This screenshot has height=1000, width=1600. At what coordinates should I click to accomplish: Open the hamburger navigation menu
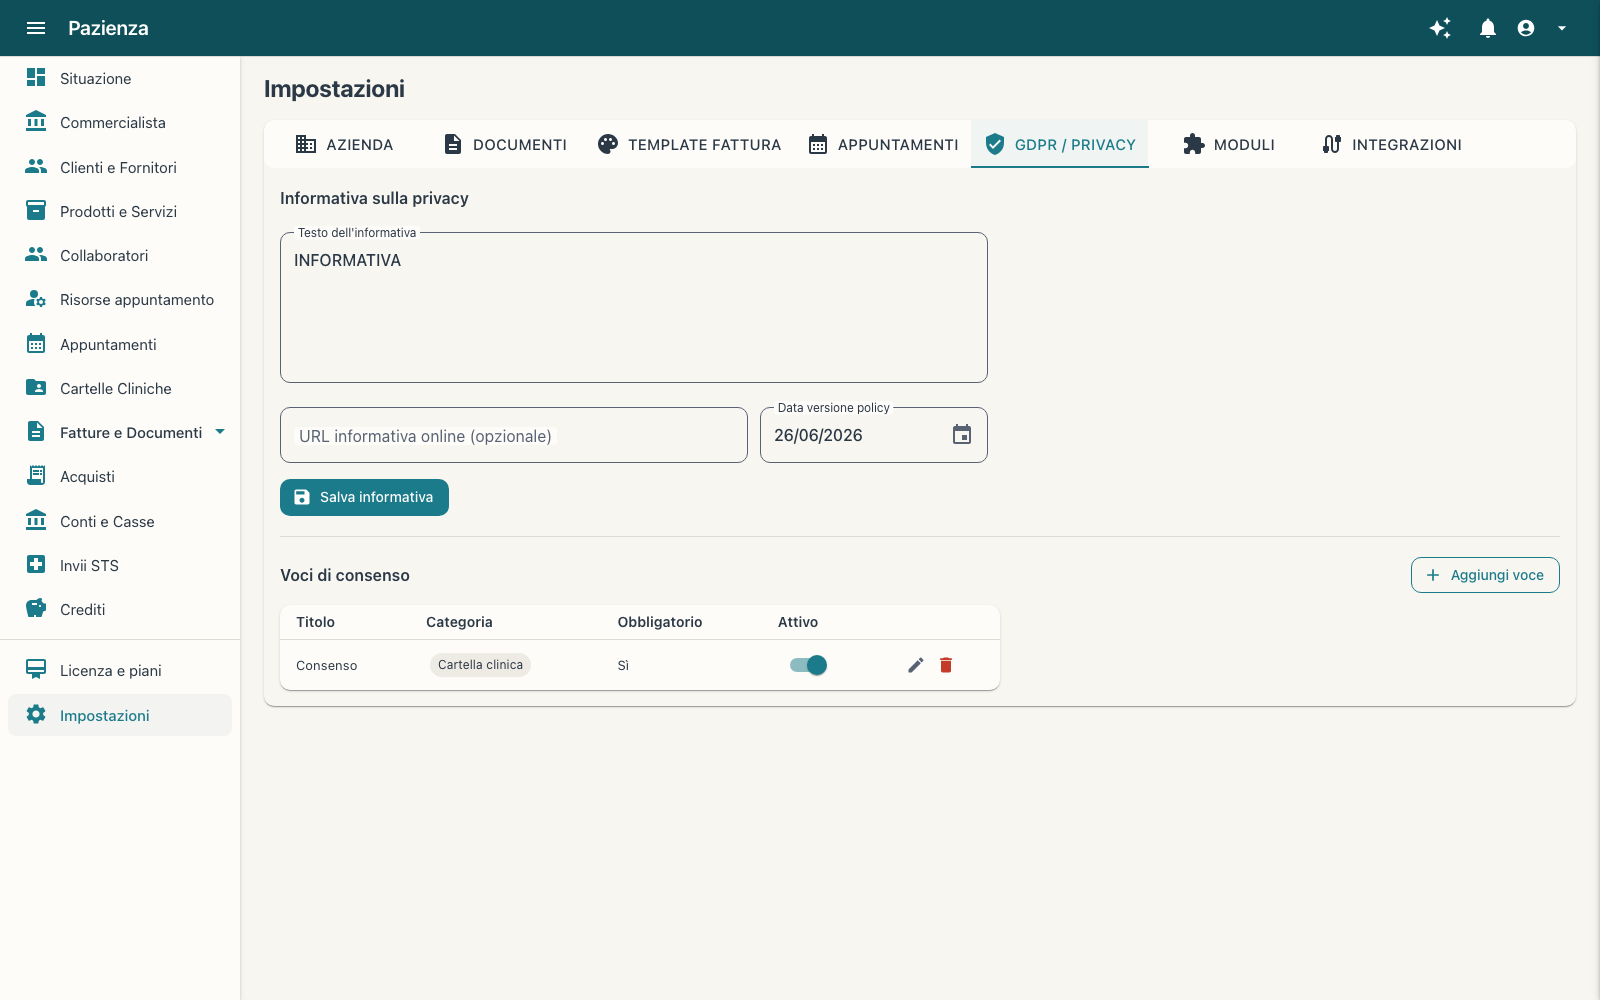pos(36,28)
